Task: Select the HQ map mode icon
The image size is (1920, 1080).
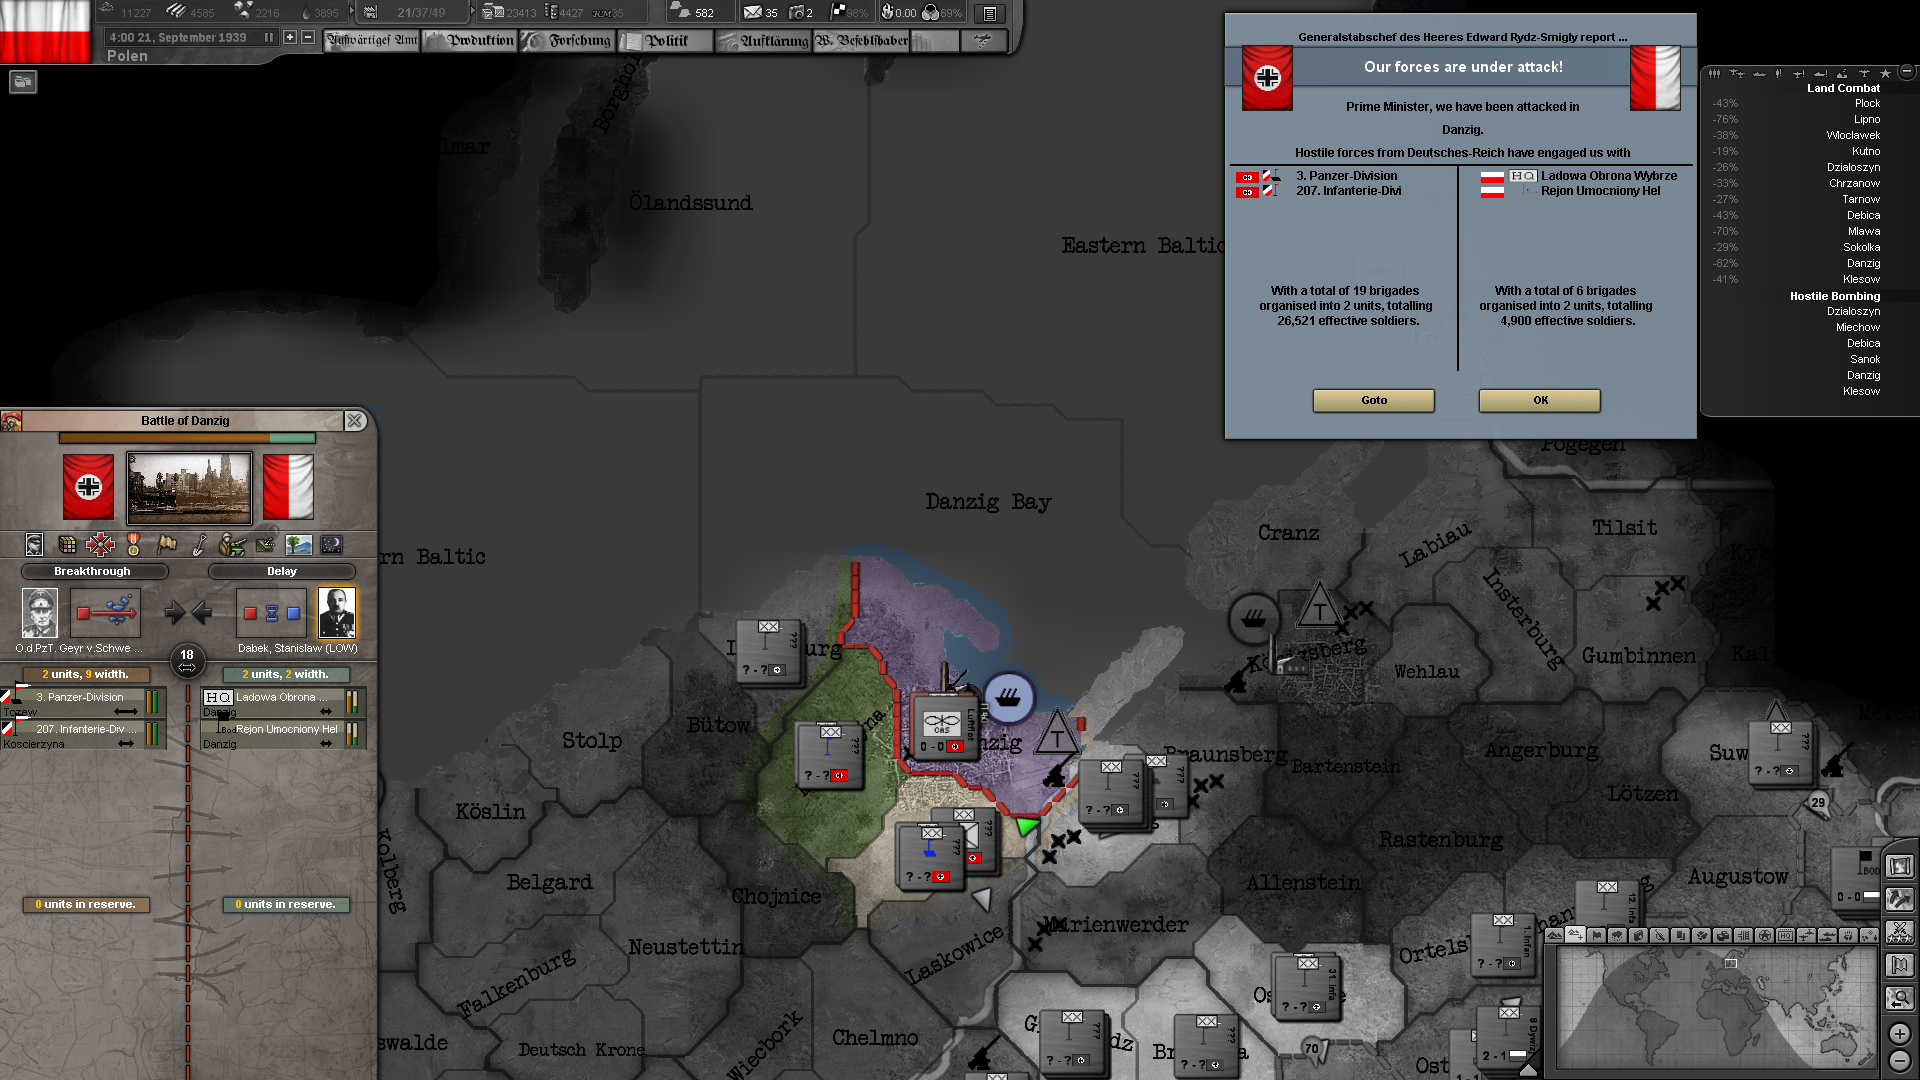Action: [1785, 936]
